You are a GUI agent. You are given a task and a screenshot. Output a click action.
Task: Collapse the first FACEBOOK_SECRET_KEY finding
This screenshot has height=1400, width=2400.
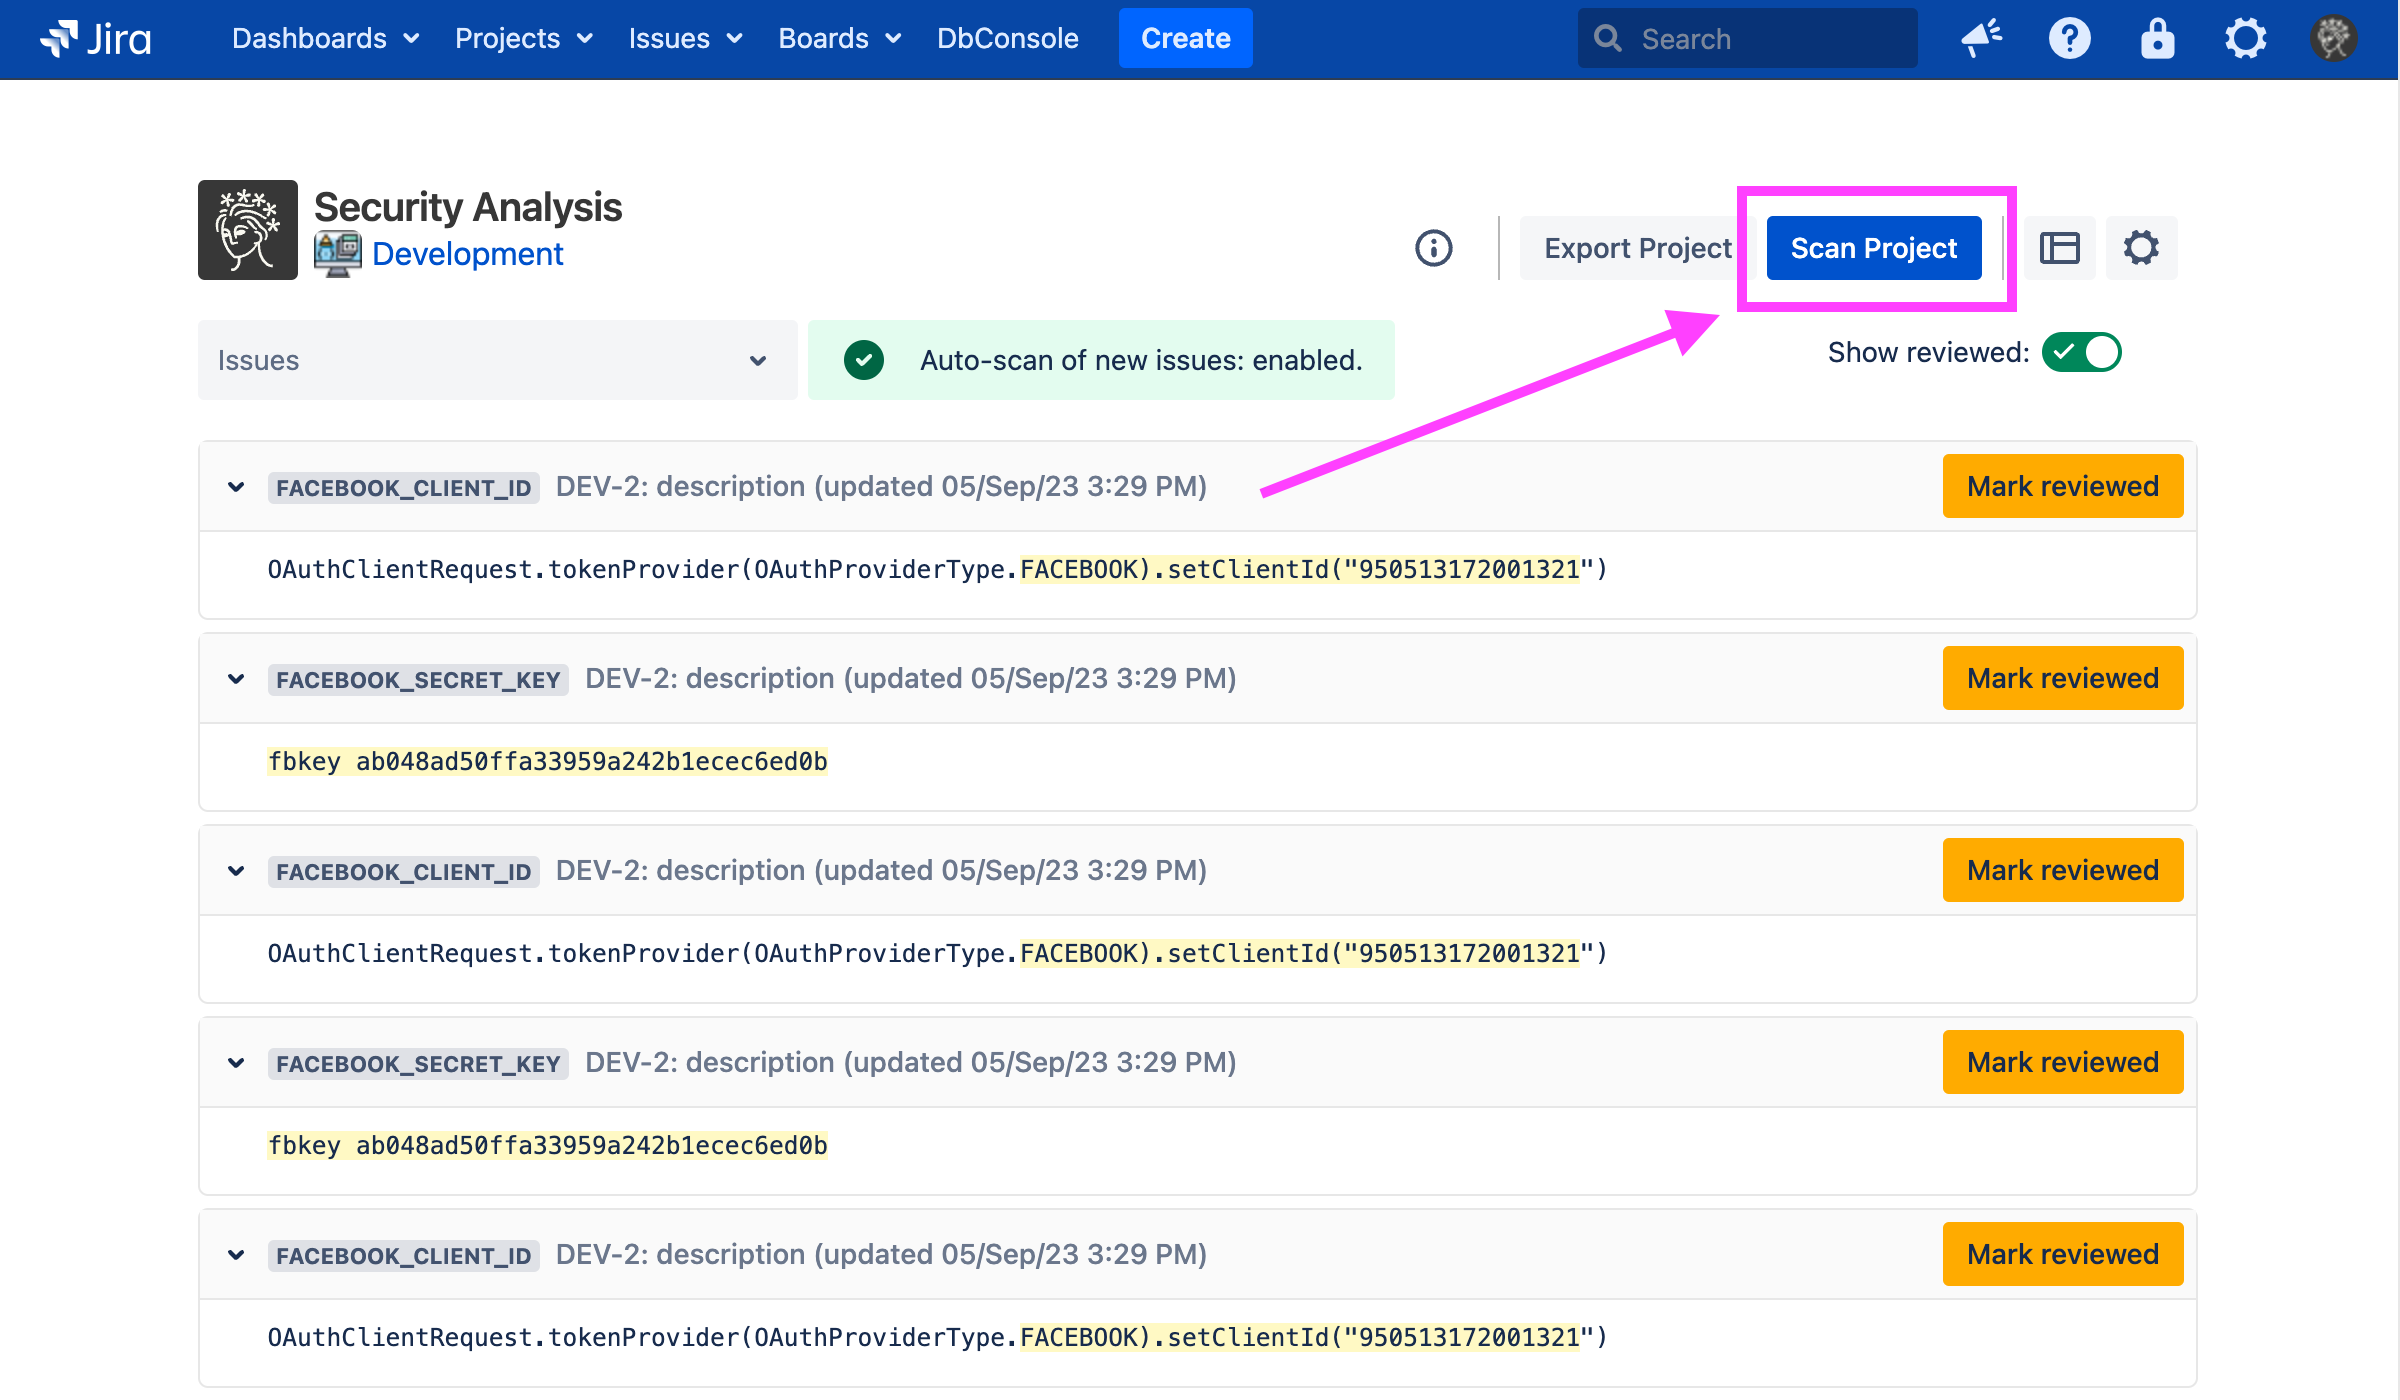[x=236, y=679]
